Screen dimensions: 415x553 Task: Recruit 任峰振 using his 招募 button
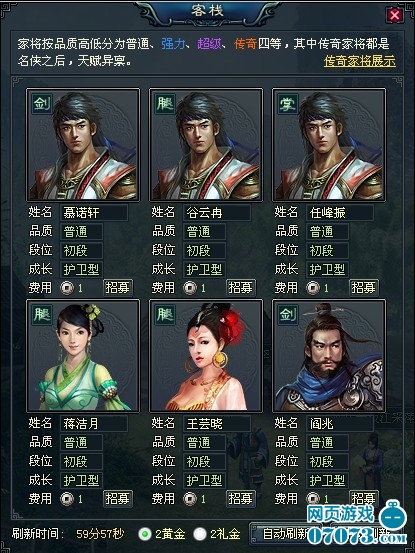364,288
